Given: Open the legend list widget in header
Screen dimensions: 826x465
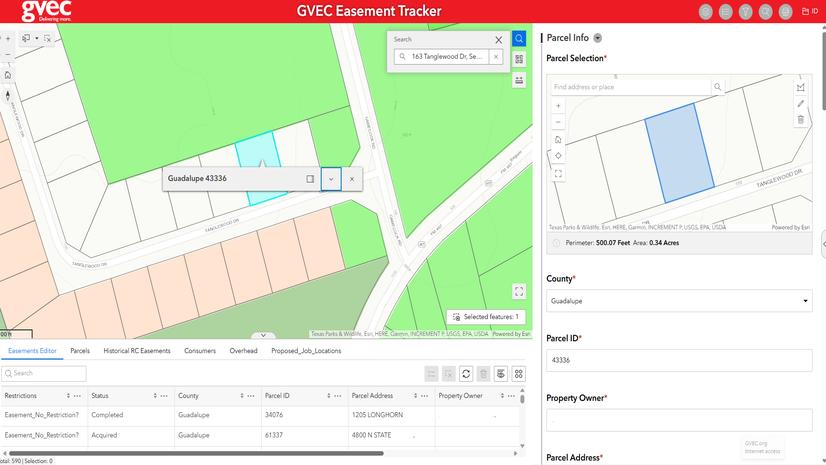Looking at the screenshot, I should tap(725, 12).
